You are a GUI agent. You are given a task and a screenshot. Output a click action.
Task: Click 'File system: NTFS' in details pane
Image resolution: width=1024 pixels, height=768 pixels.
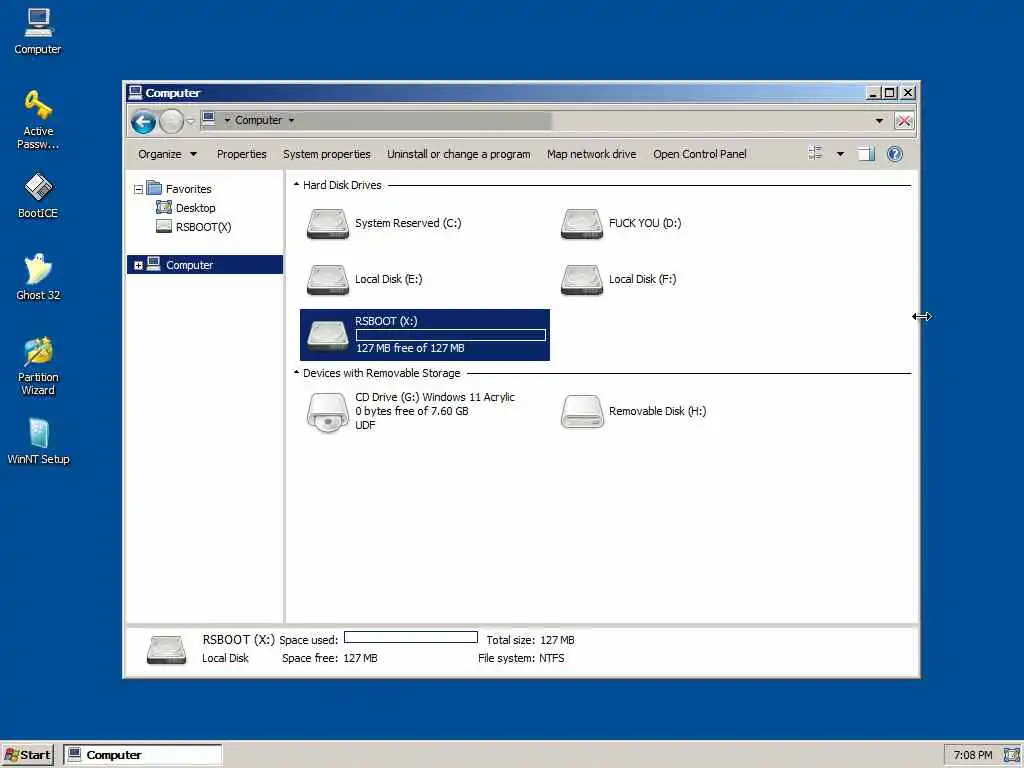[x=521, y=658]
